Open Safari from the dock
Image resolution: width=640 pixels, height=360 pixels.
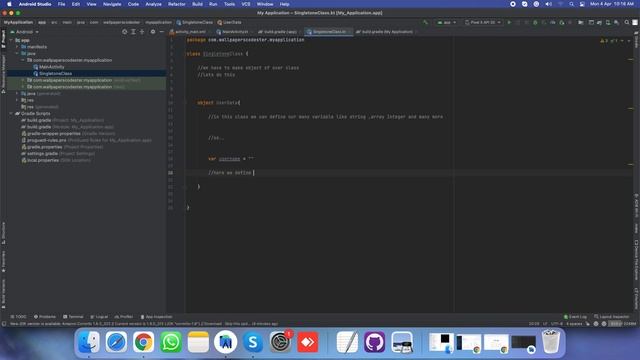[116, 342]
